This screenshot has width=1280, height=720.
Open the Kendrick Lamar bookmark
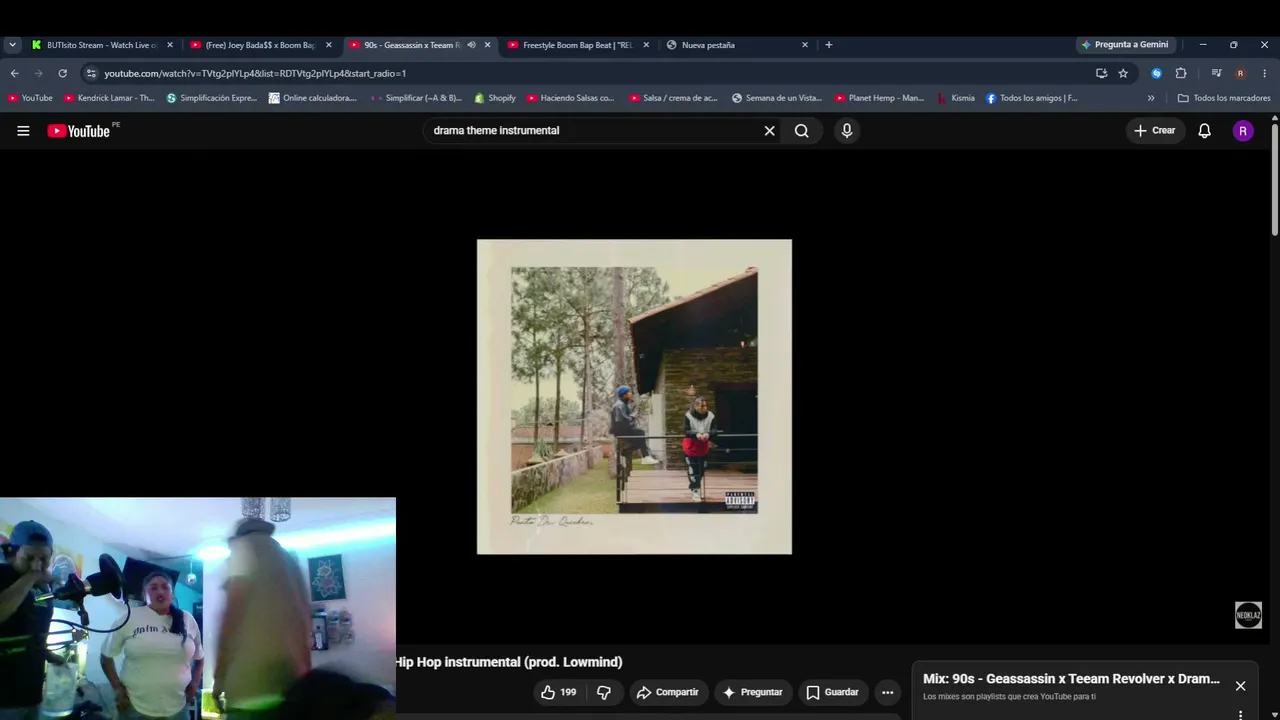109,98
